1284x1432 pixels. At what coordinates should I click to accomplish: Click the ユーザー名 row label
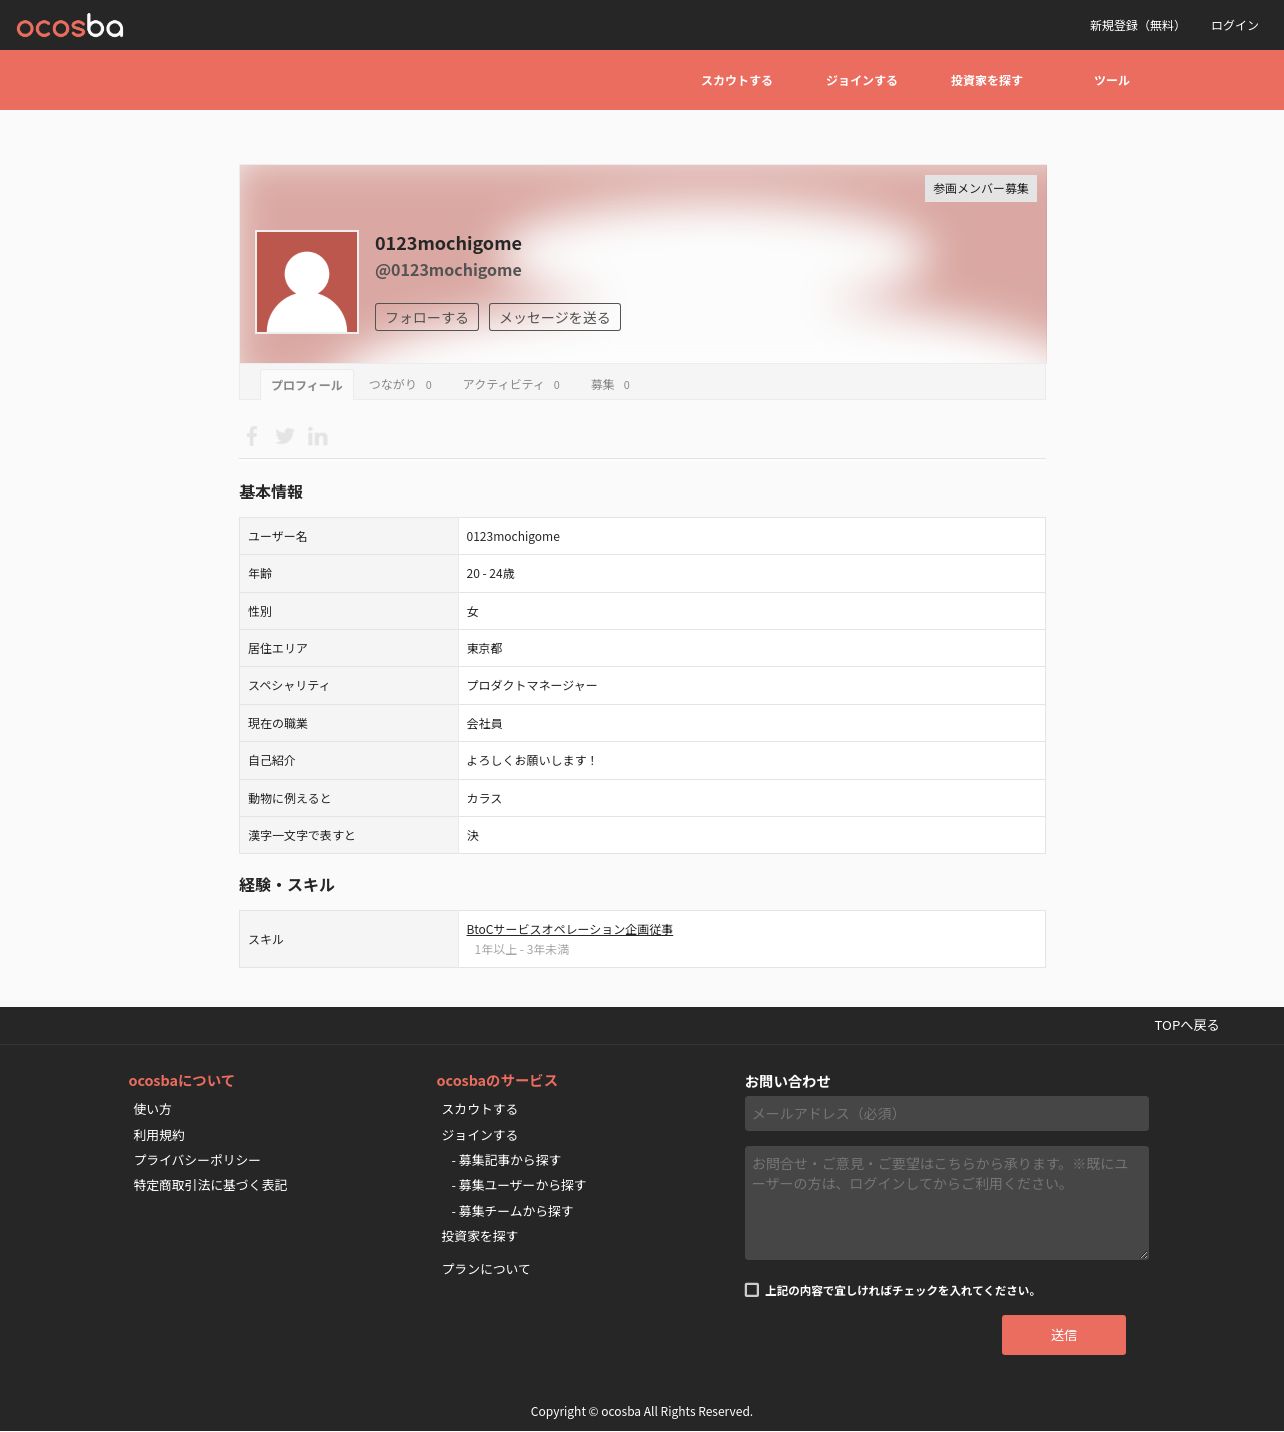[x=278, y=537]
